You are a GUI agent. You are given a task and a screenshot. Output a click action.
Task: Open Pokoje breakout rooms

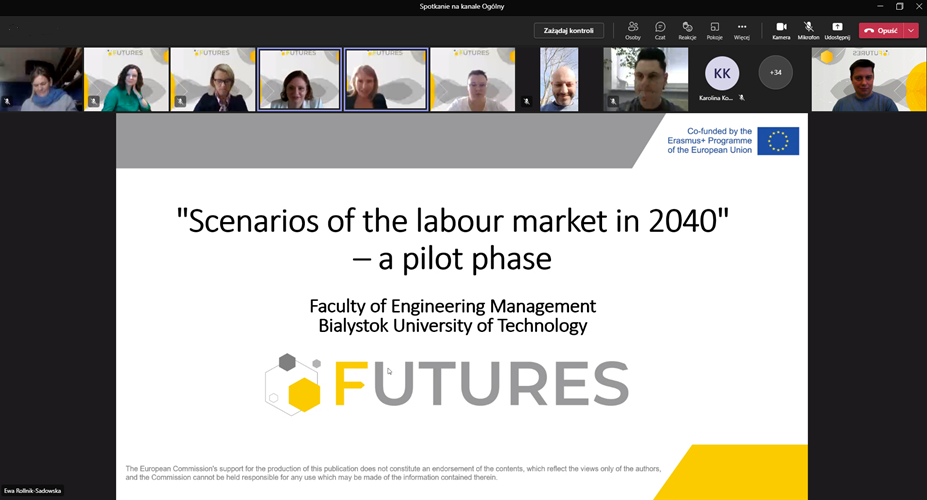714,30
